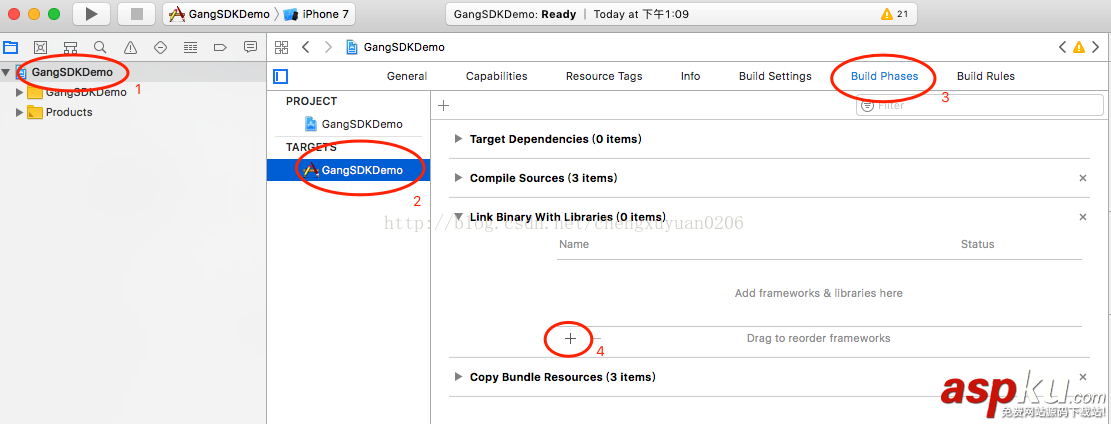
Task: Add a framework with the plus button
Action: [x=570, y=339]
